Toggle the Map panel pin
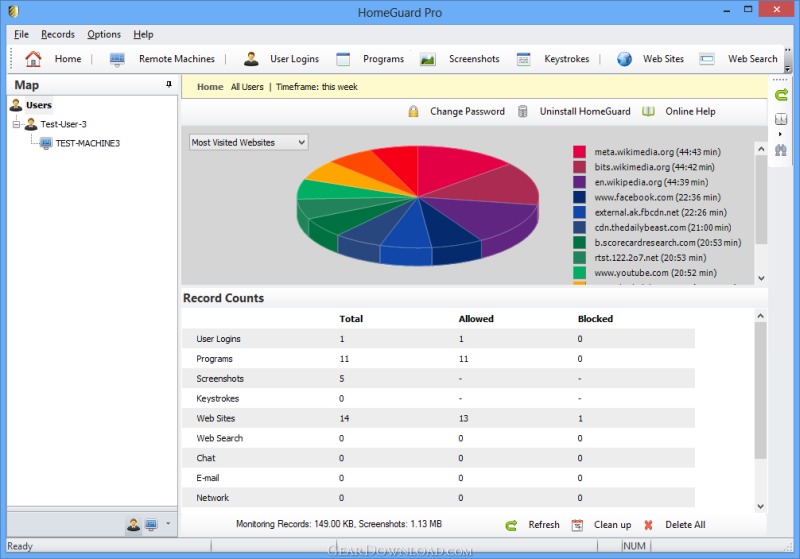Image resolution: width=800 pixels, height=559 pixels. (168, 85)
